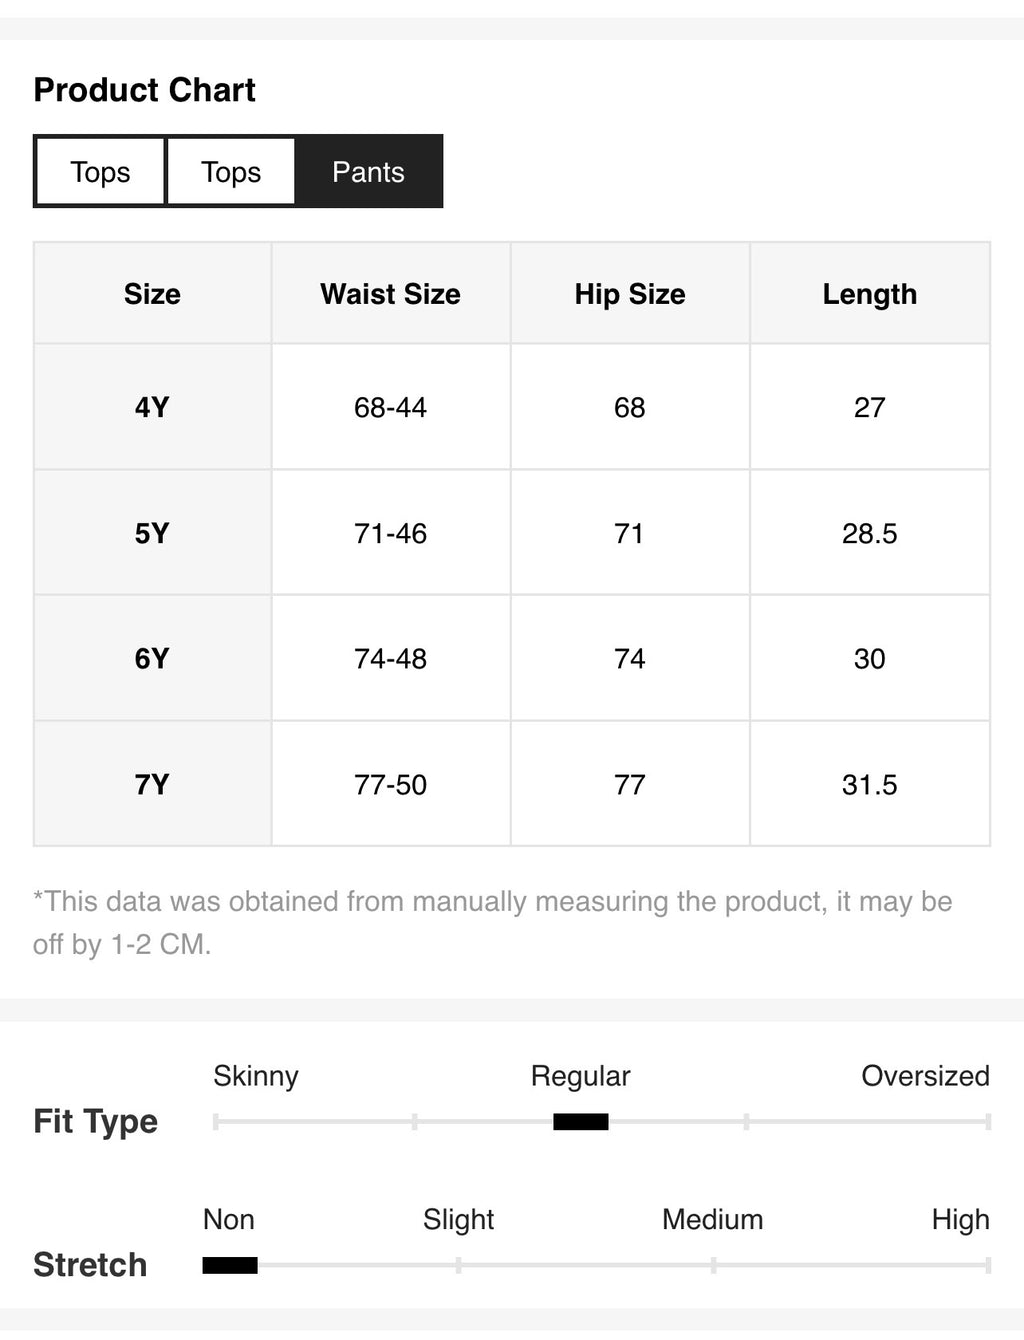The height and width of the screenshot is (1340, 1024).
Task: Select the 4Y size row label
Action: [152, 407]
